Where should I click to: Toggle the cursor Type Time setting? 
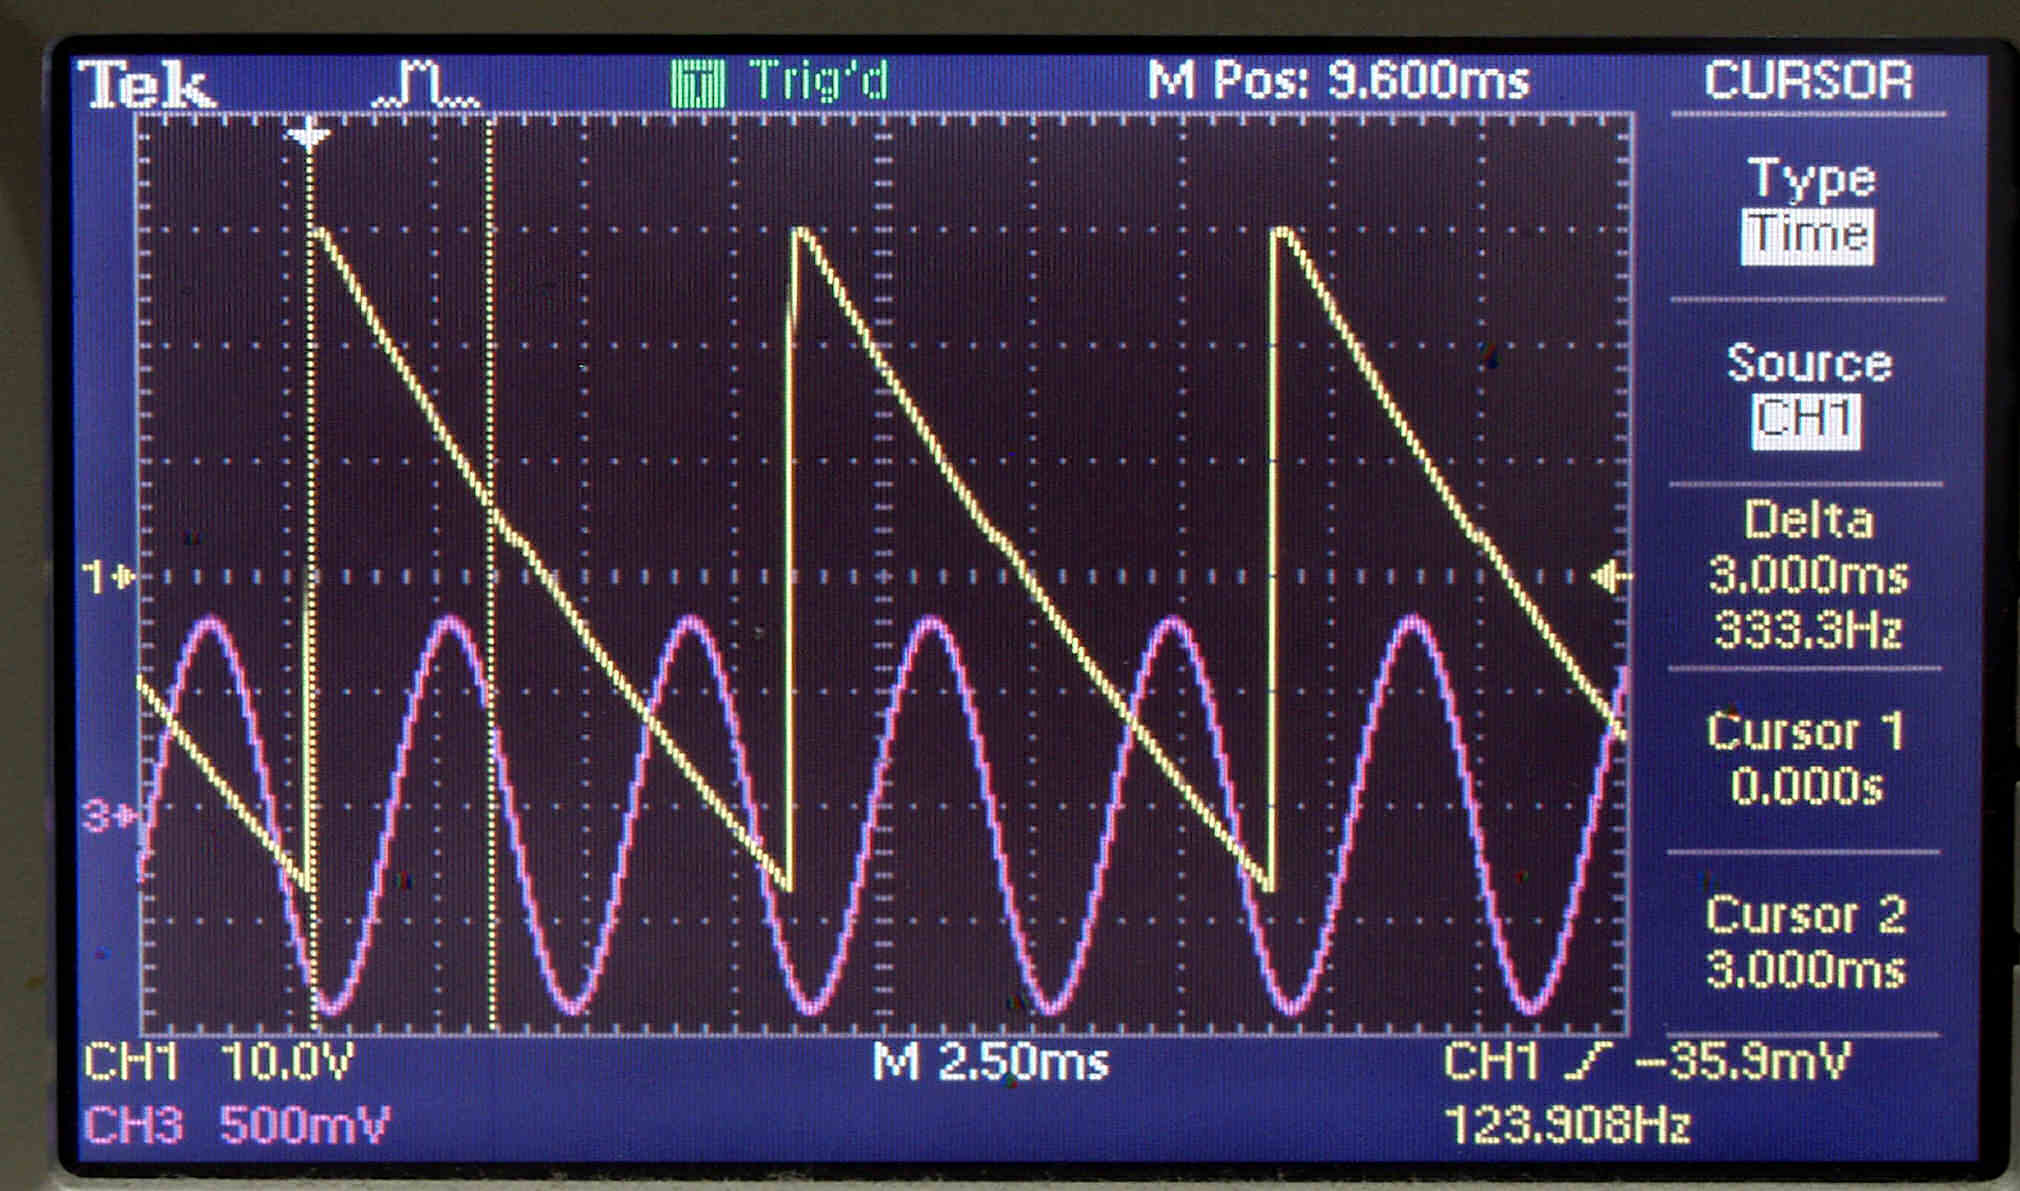[x=1807, y=236]
